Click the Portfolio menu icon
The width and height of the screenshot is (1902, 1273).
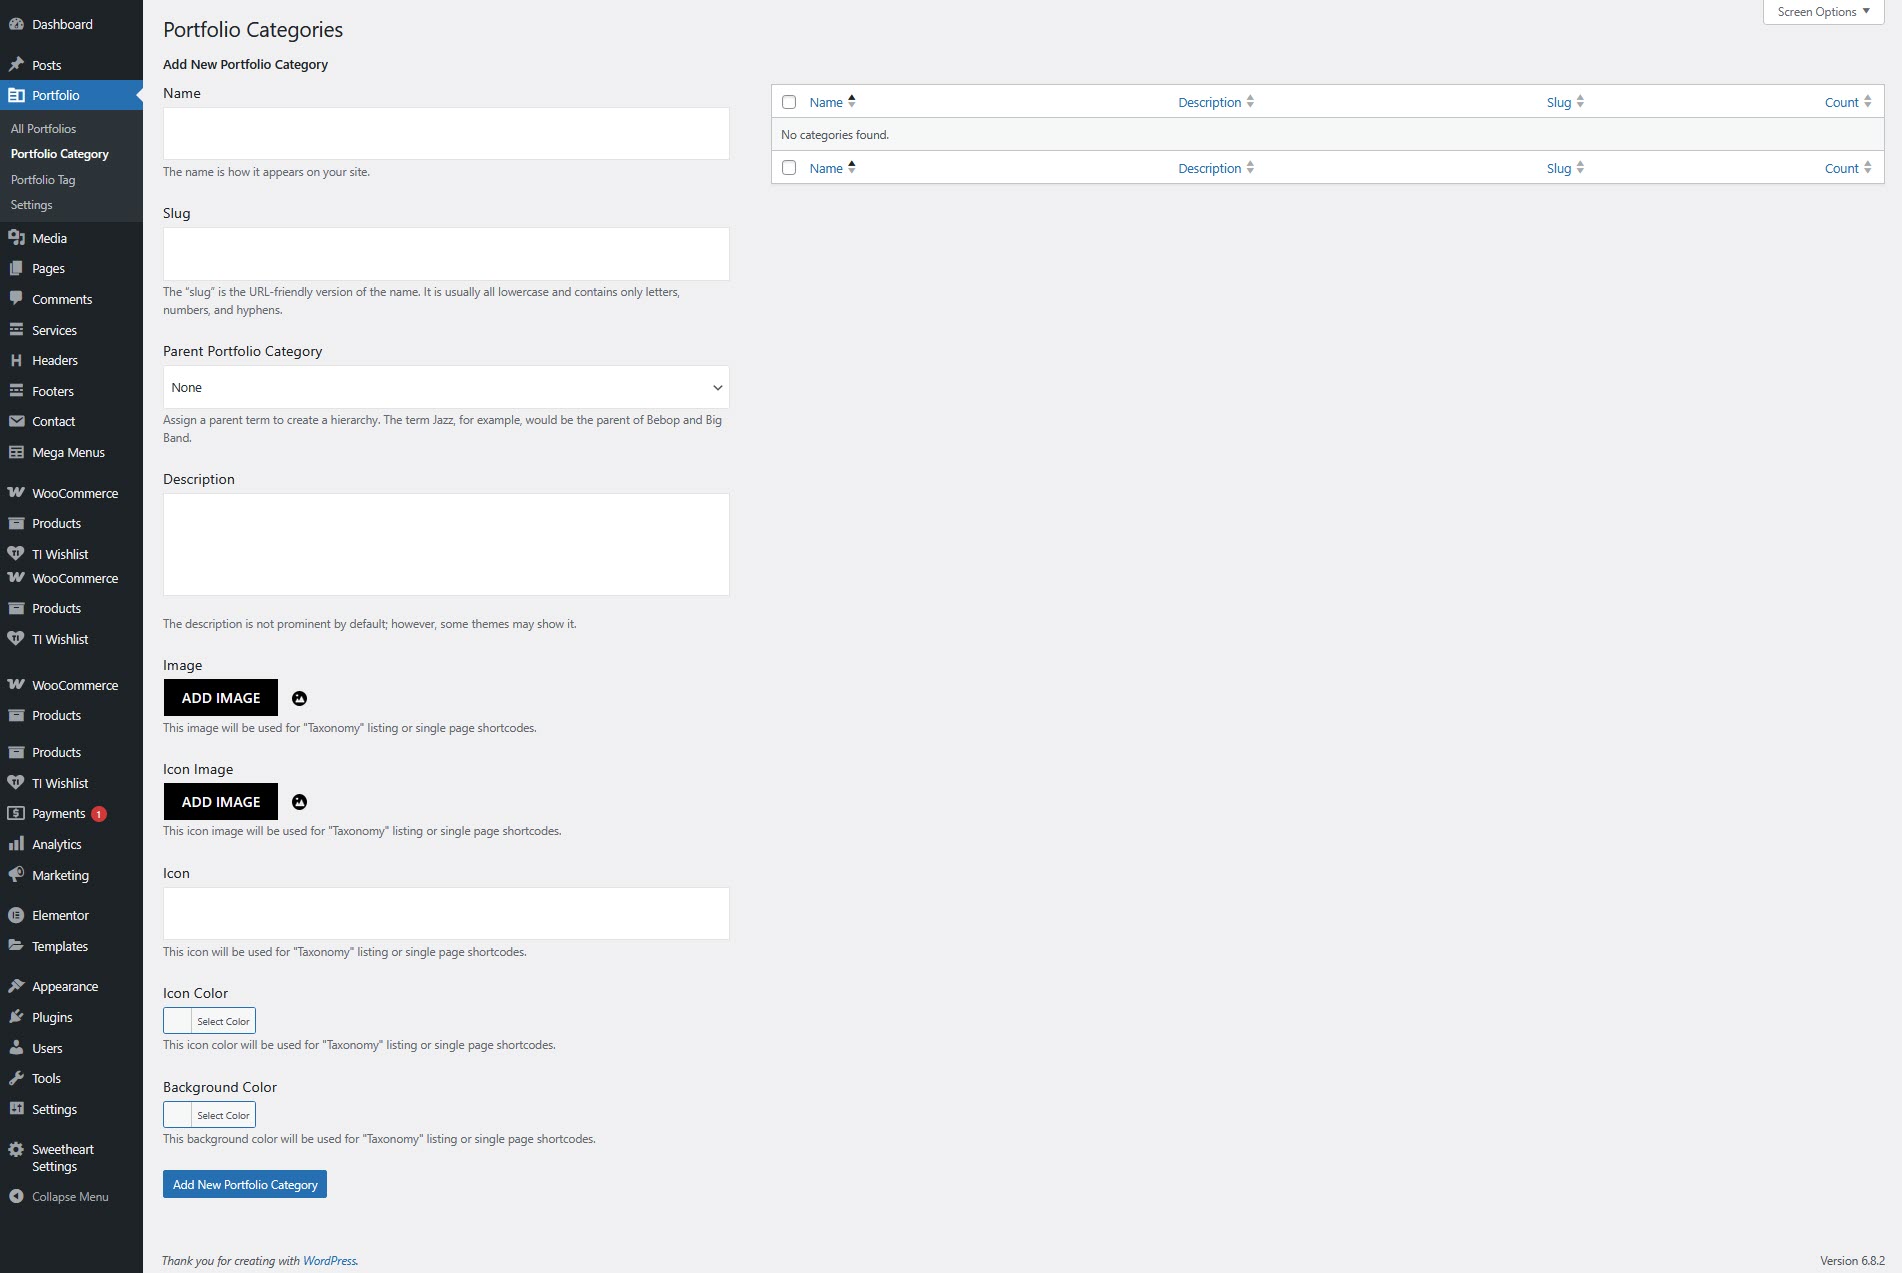click(16, 95)
